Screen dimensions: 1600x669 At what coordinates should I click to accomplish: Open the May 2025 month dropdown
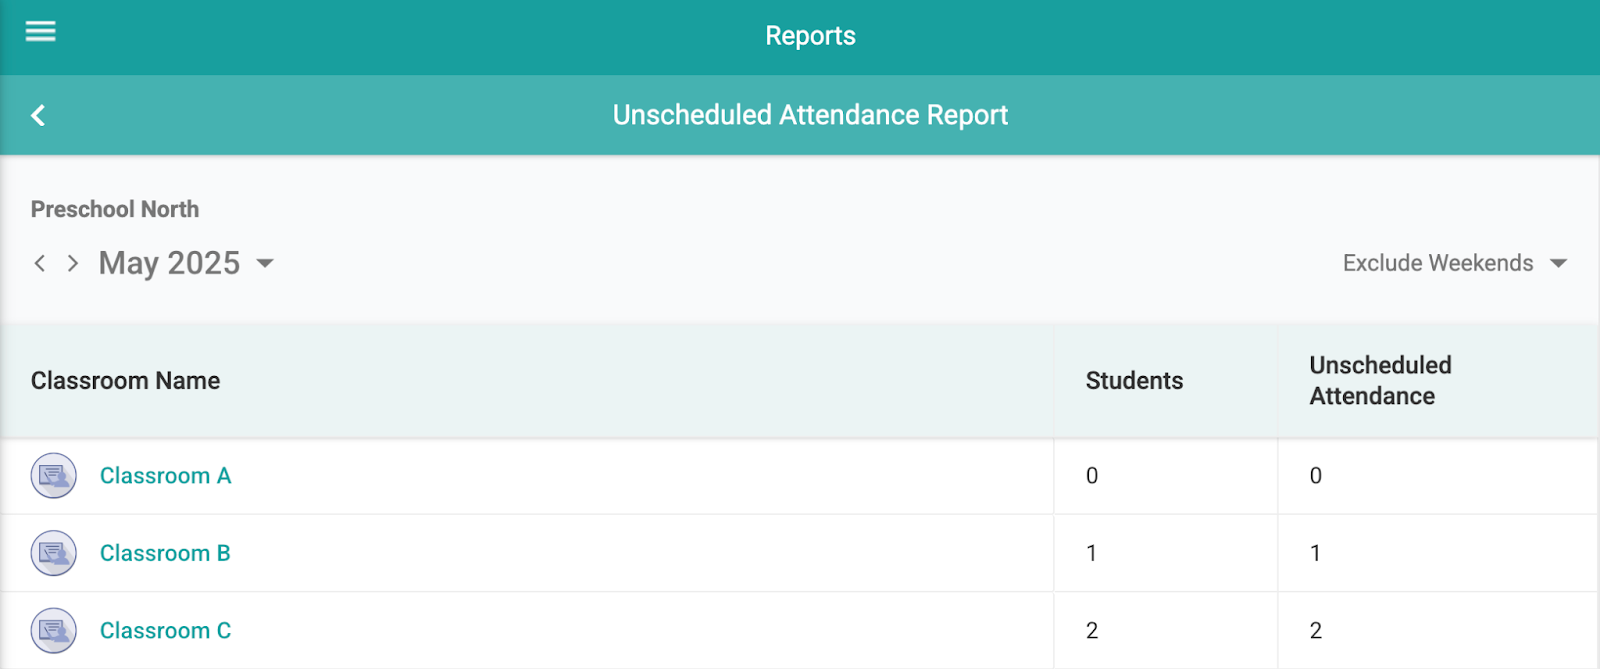pyautogui.click(x=185, y=263)
